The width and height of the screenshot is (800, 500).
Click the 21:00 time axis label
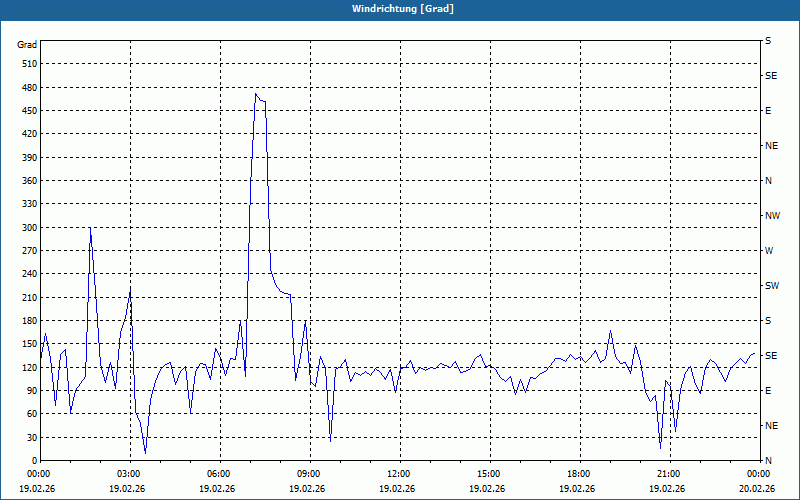[x=670, y=473]
